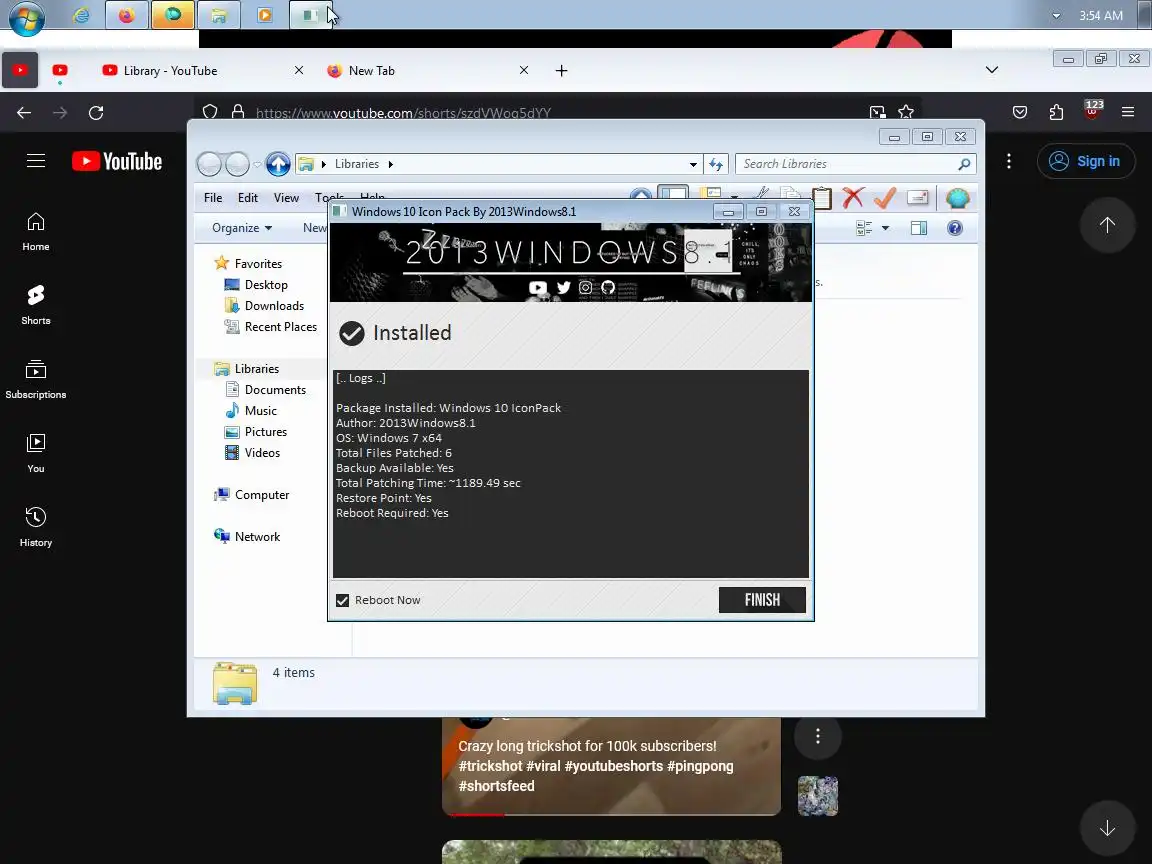Open History in YouTube sidebar

36,527
